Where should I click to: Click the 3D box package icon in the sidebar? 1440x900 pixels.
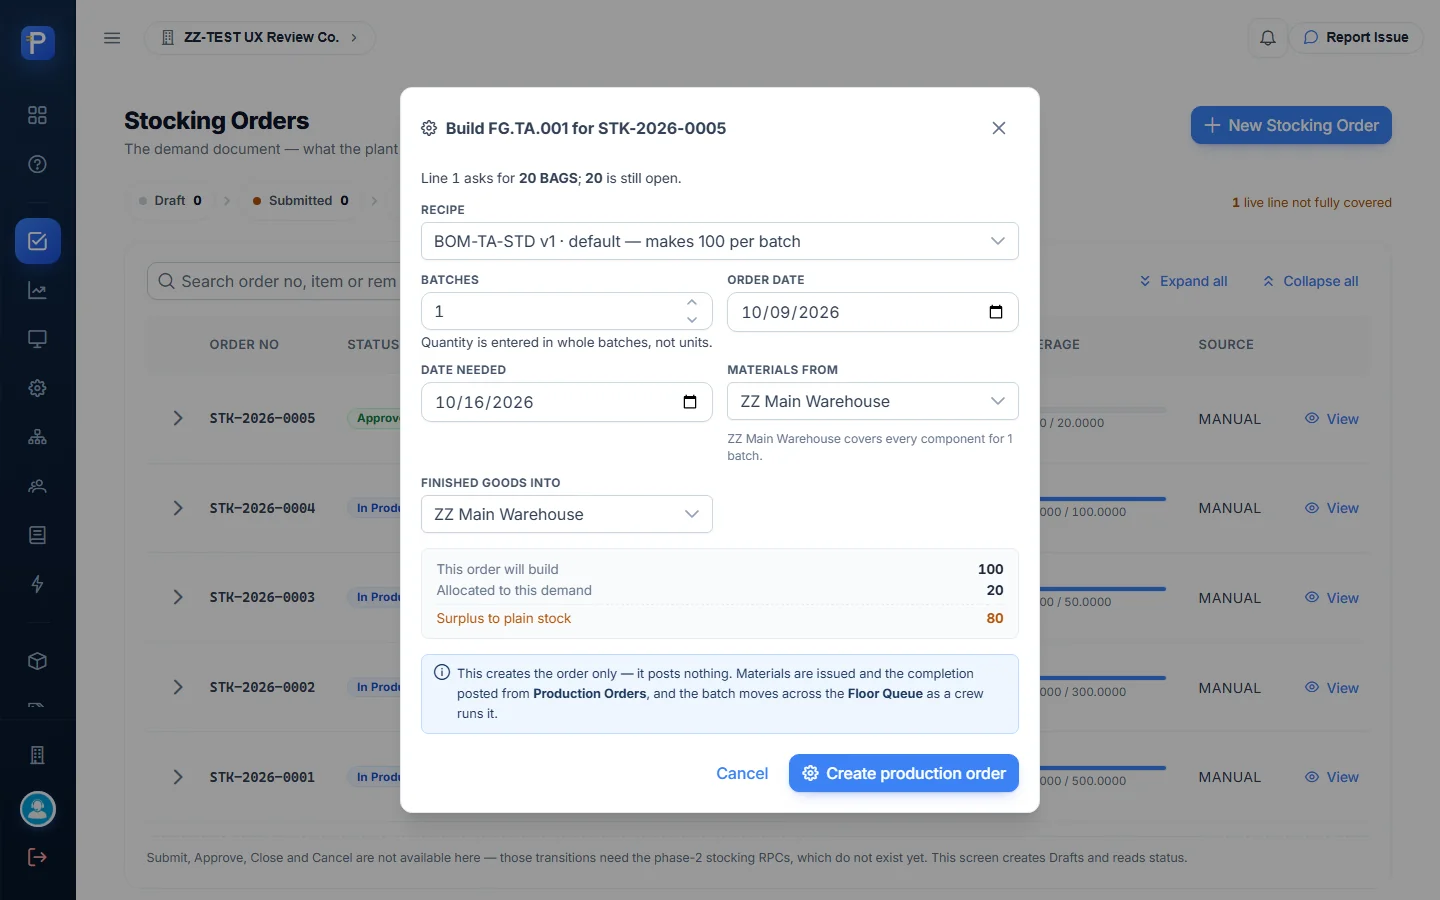(38, 661)
